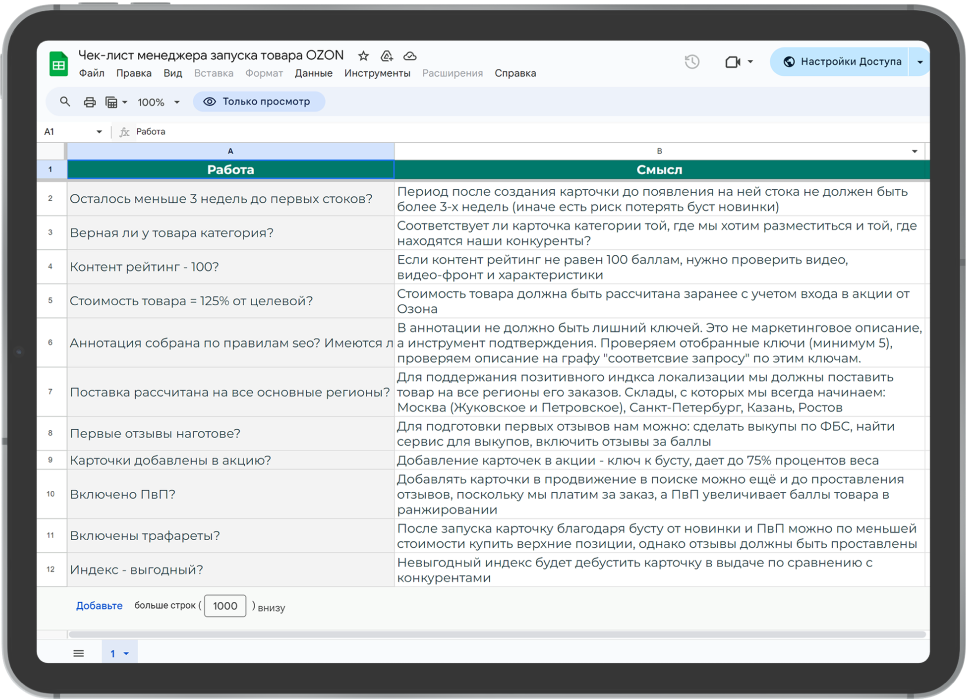Image resolution: width=966 pixels, height=699 pixels.
Task: Open the filter dropdown in column B header
Action: pyautogui.click(x=914, y=151)
